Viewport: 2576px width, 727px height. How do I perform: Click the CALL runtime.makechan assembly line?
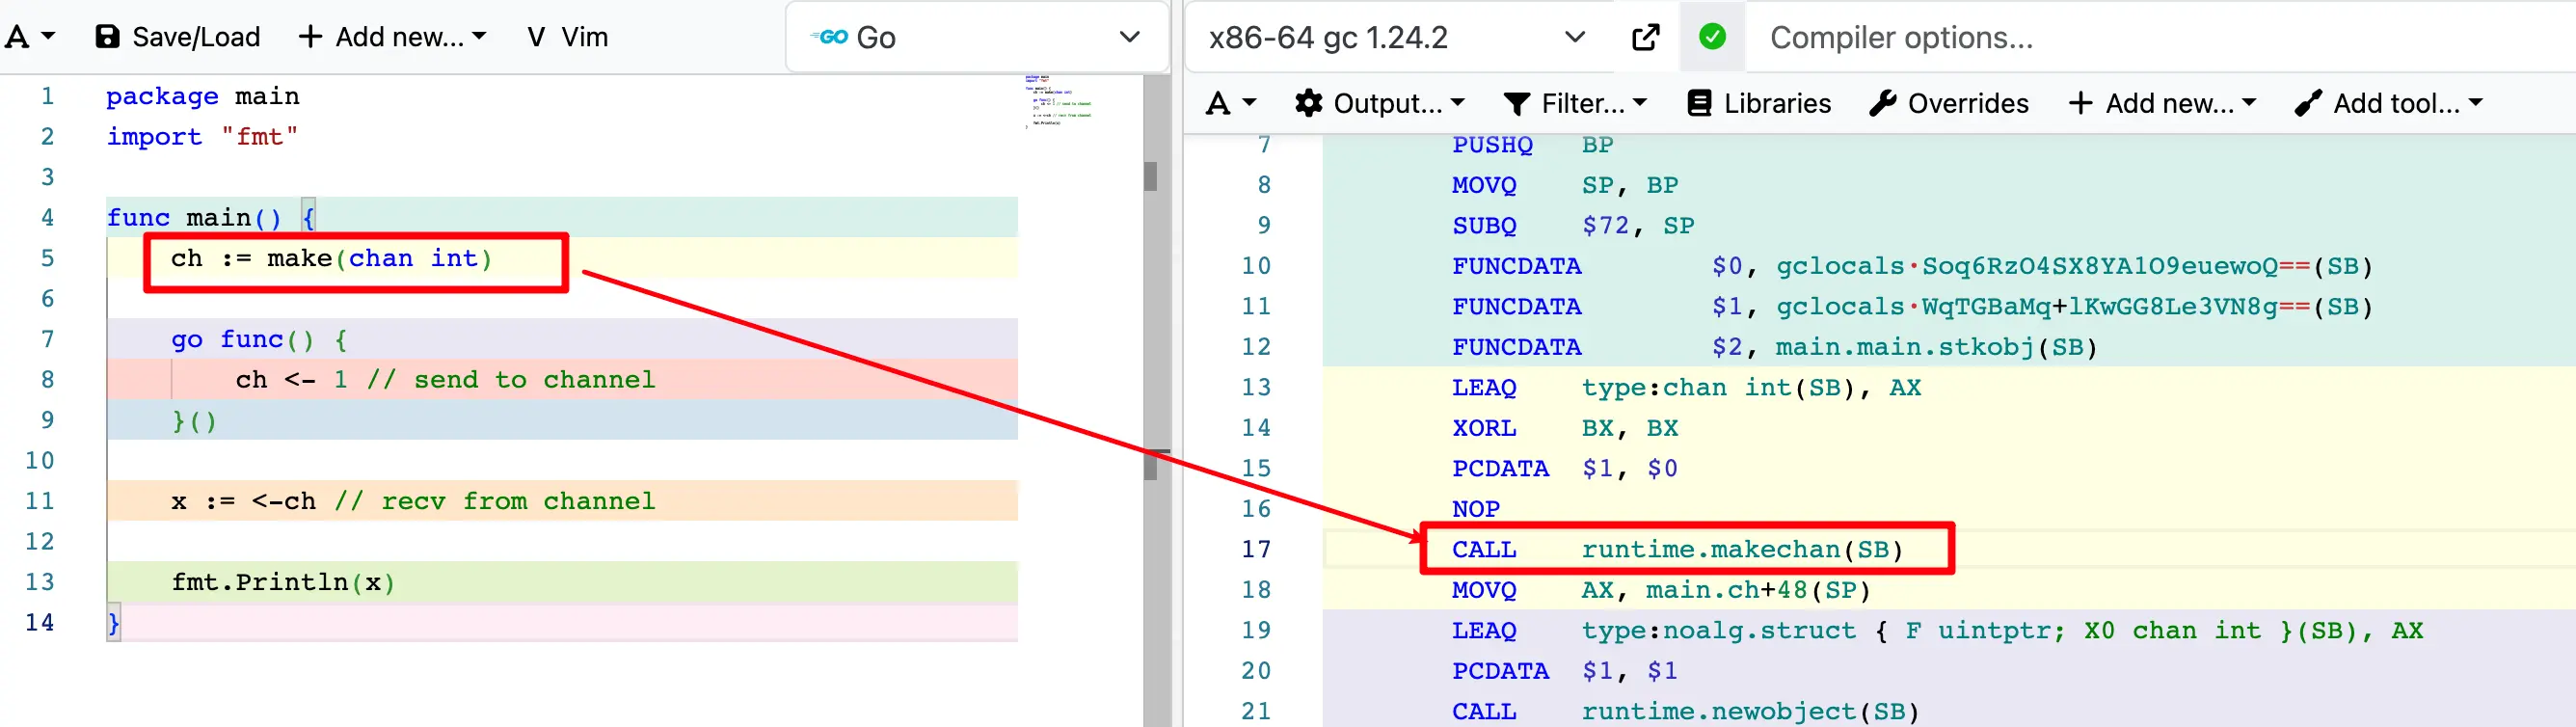(x=1677, y=549)
